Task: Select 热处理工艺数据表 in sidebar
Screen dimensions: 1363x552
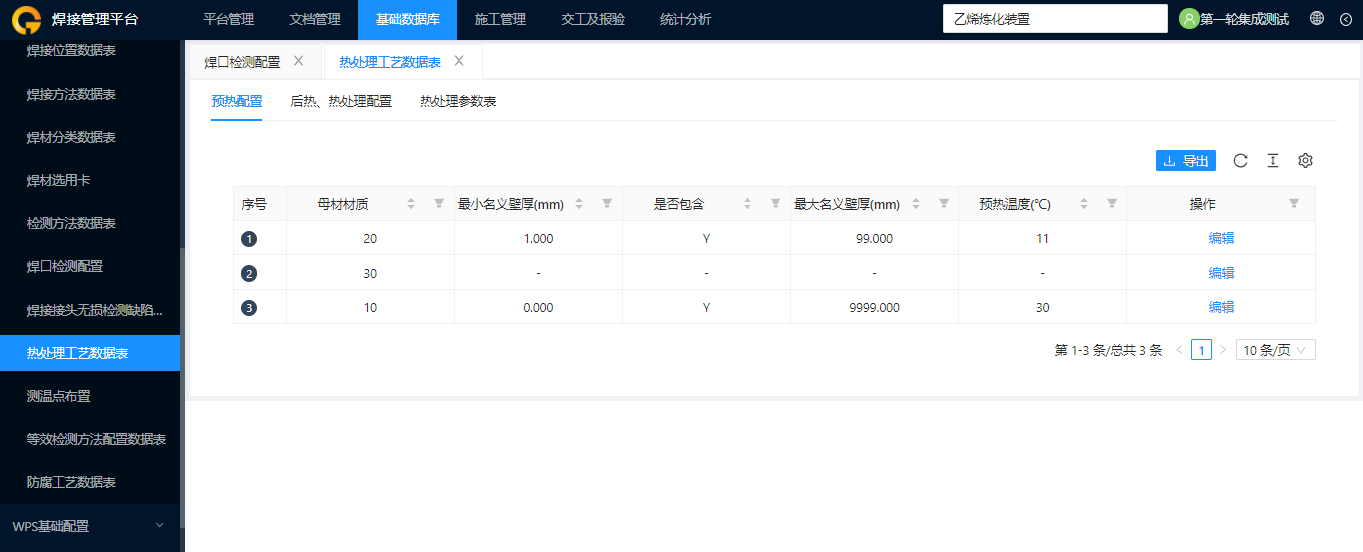Action: (90, 353)
